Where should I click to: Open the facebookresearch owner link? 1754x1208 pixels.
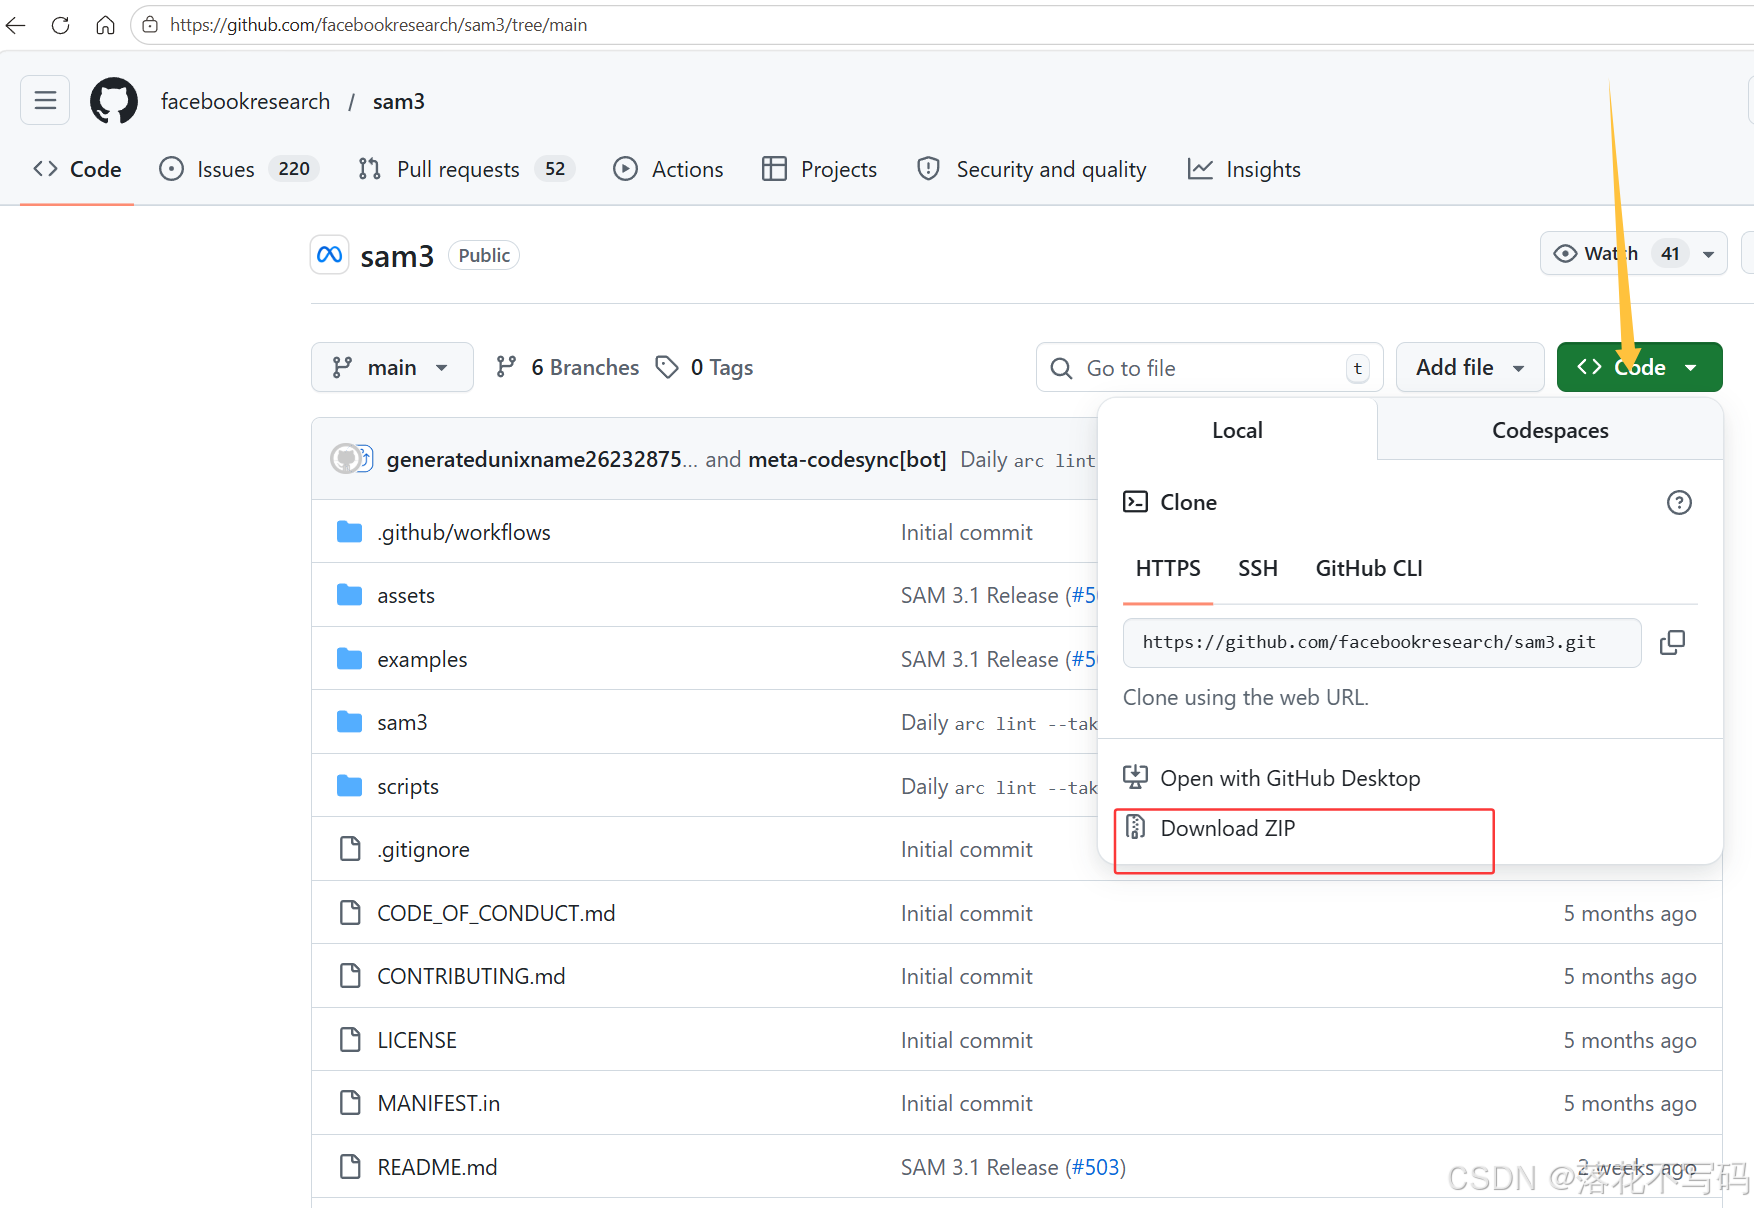245,101
